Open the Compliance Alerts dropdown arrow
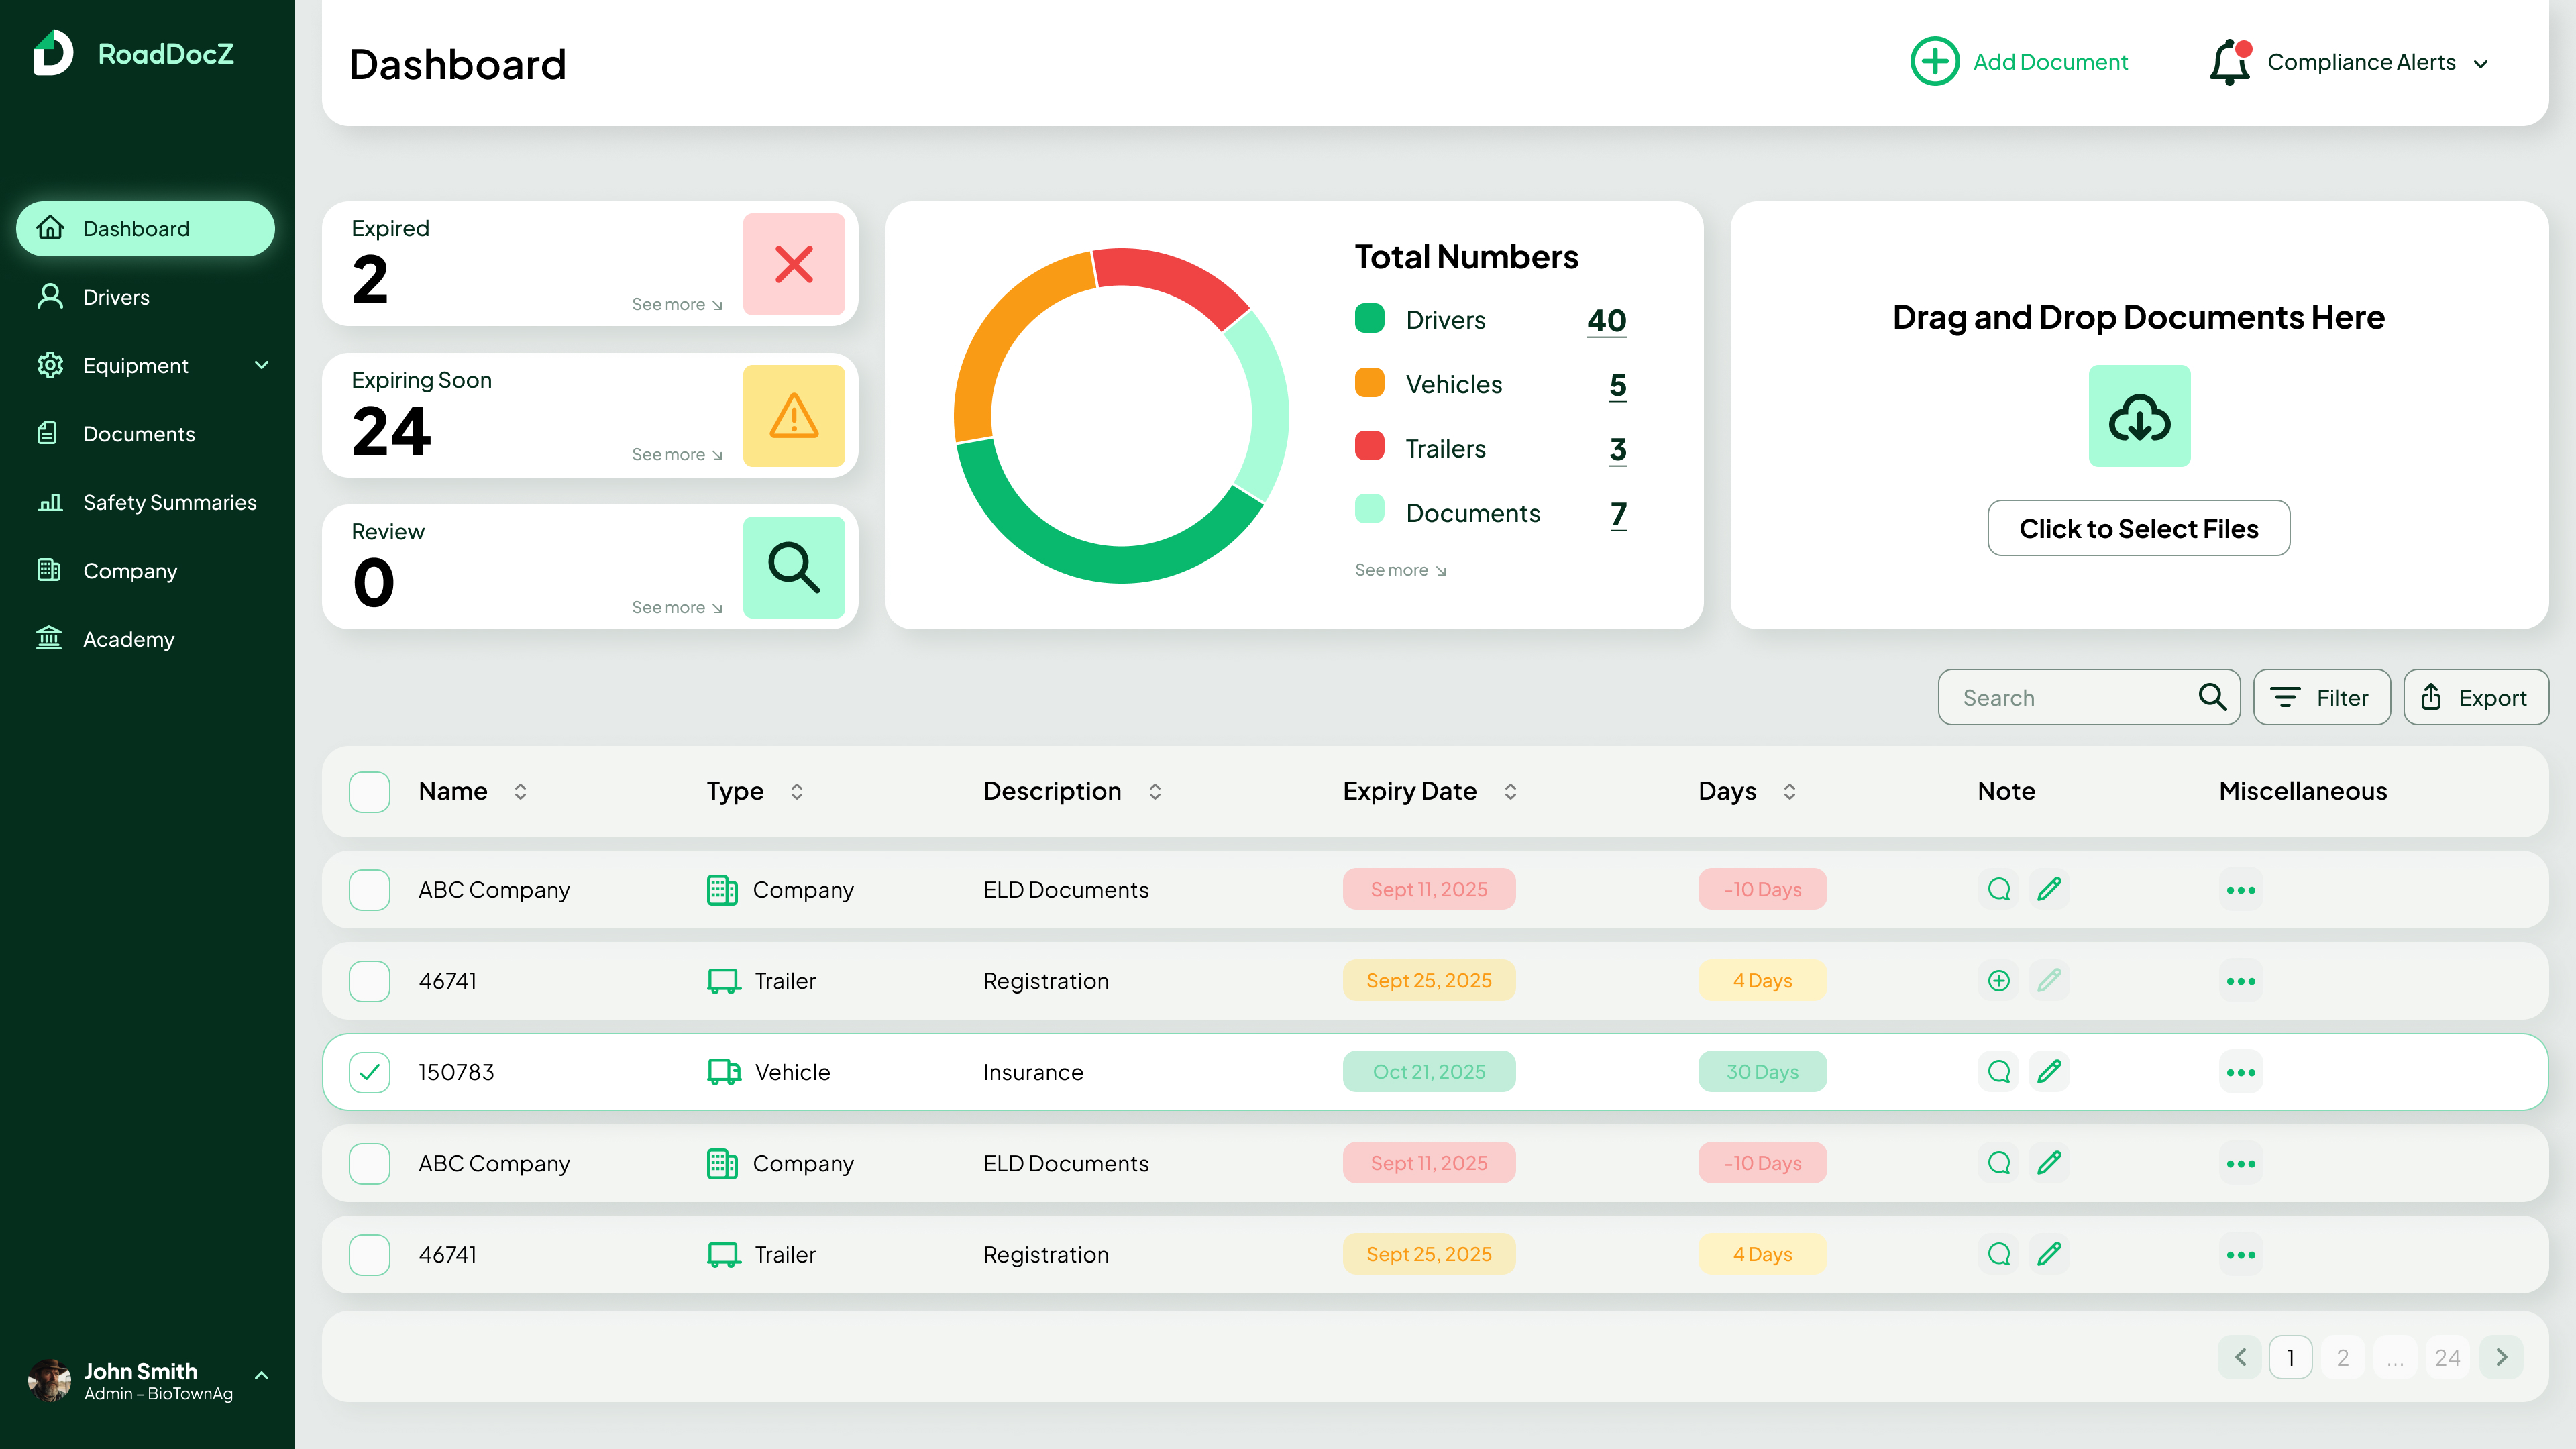Viewport: 2576px width, 1449px height. point(2481,64)
